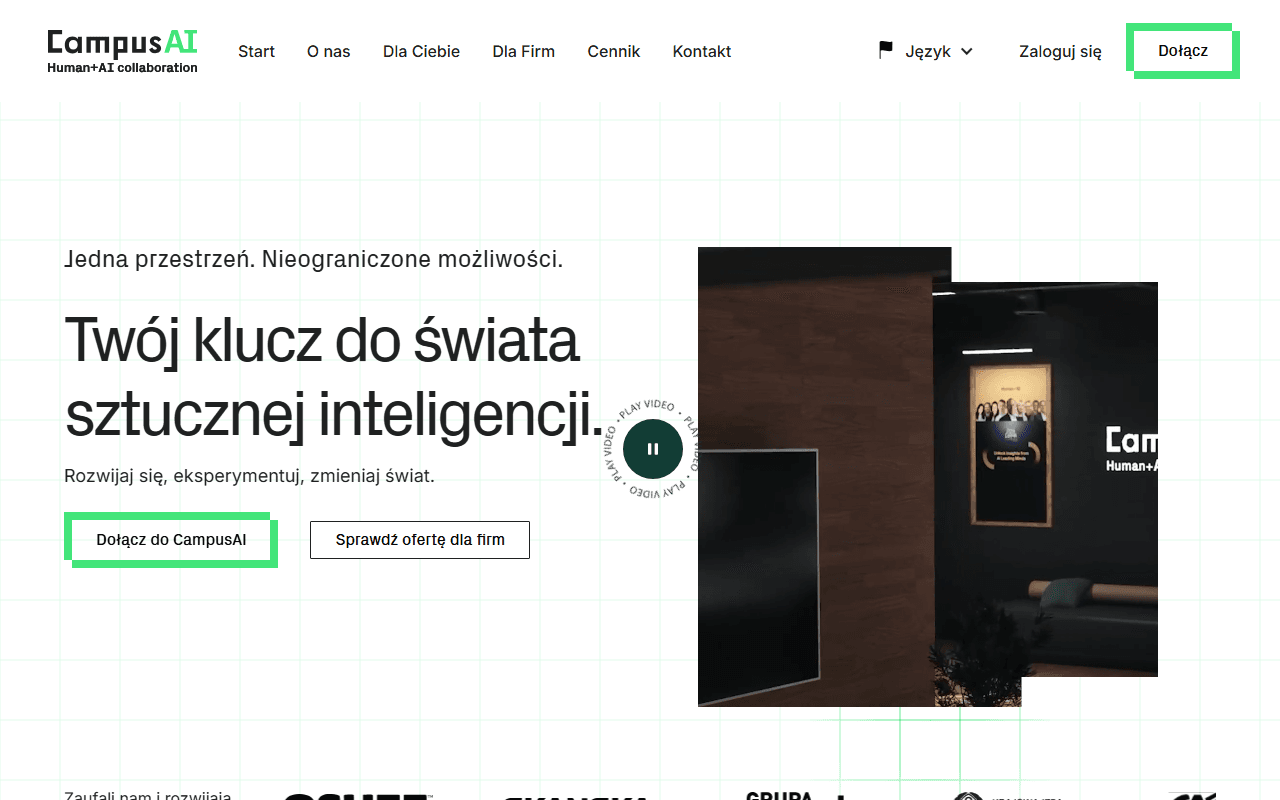
Task: Open Dla Ciebie section
Action: coord(421,51)
